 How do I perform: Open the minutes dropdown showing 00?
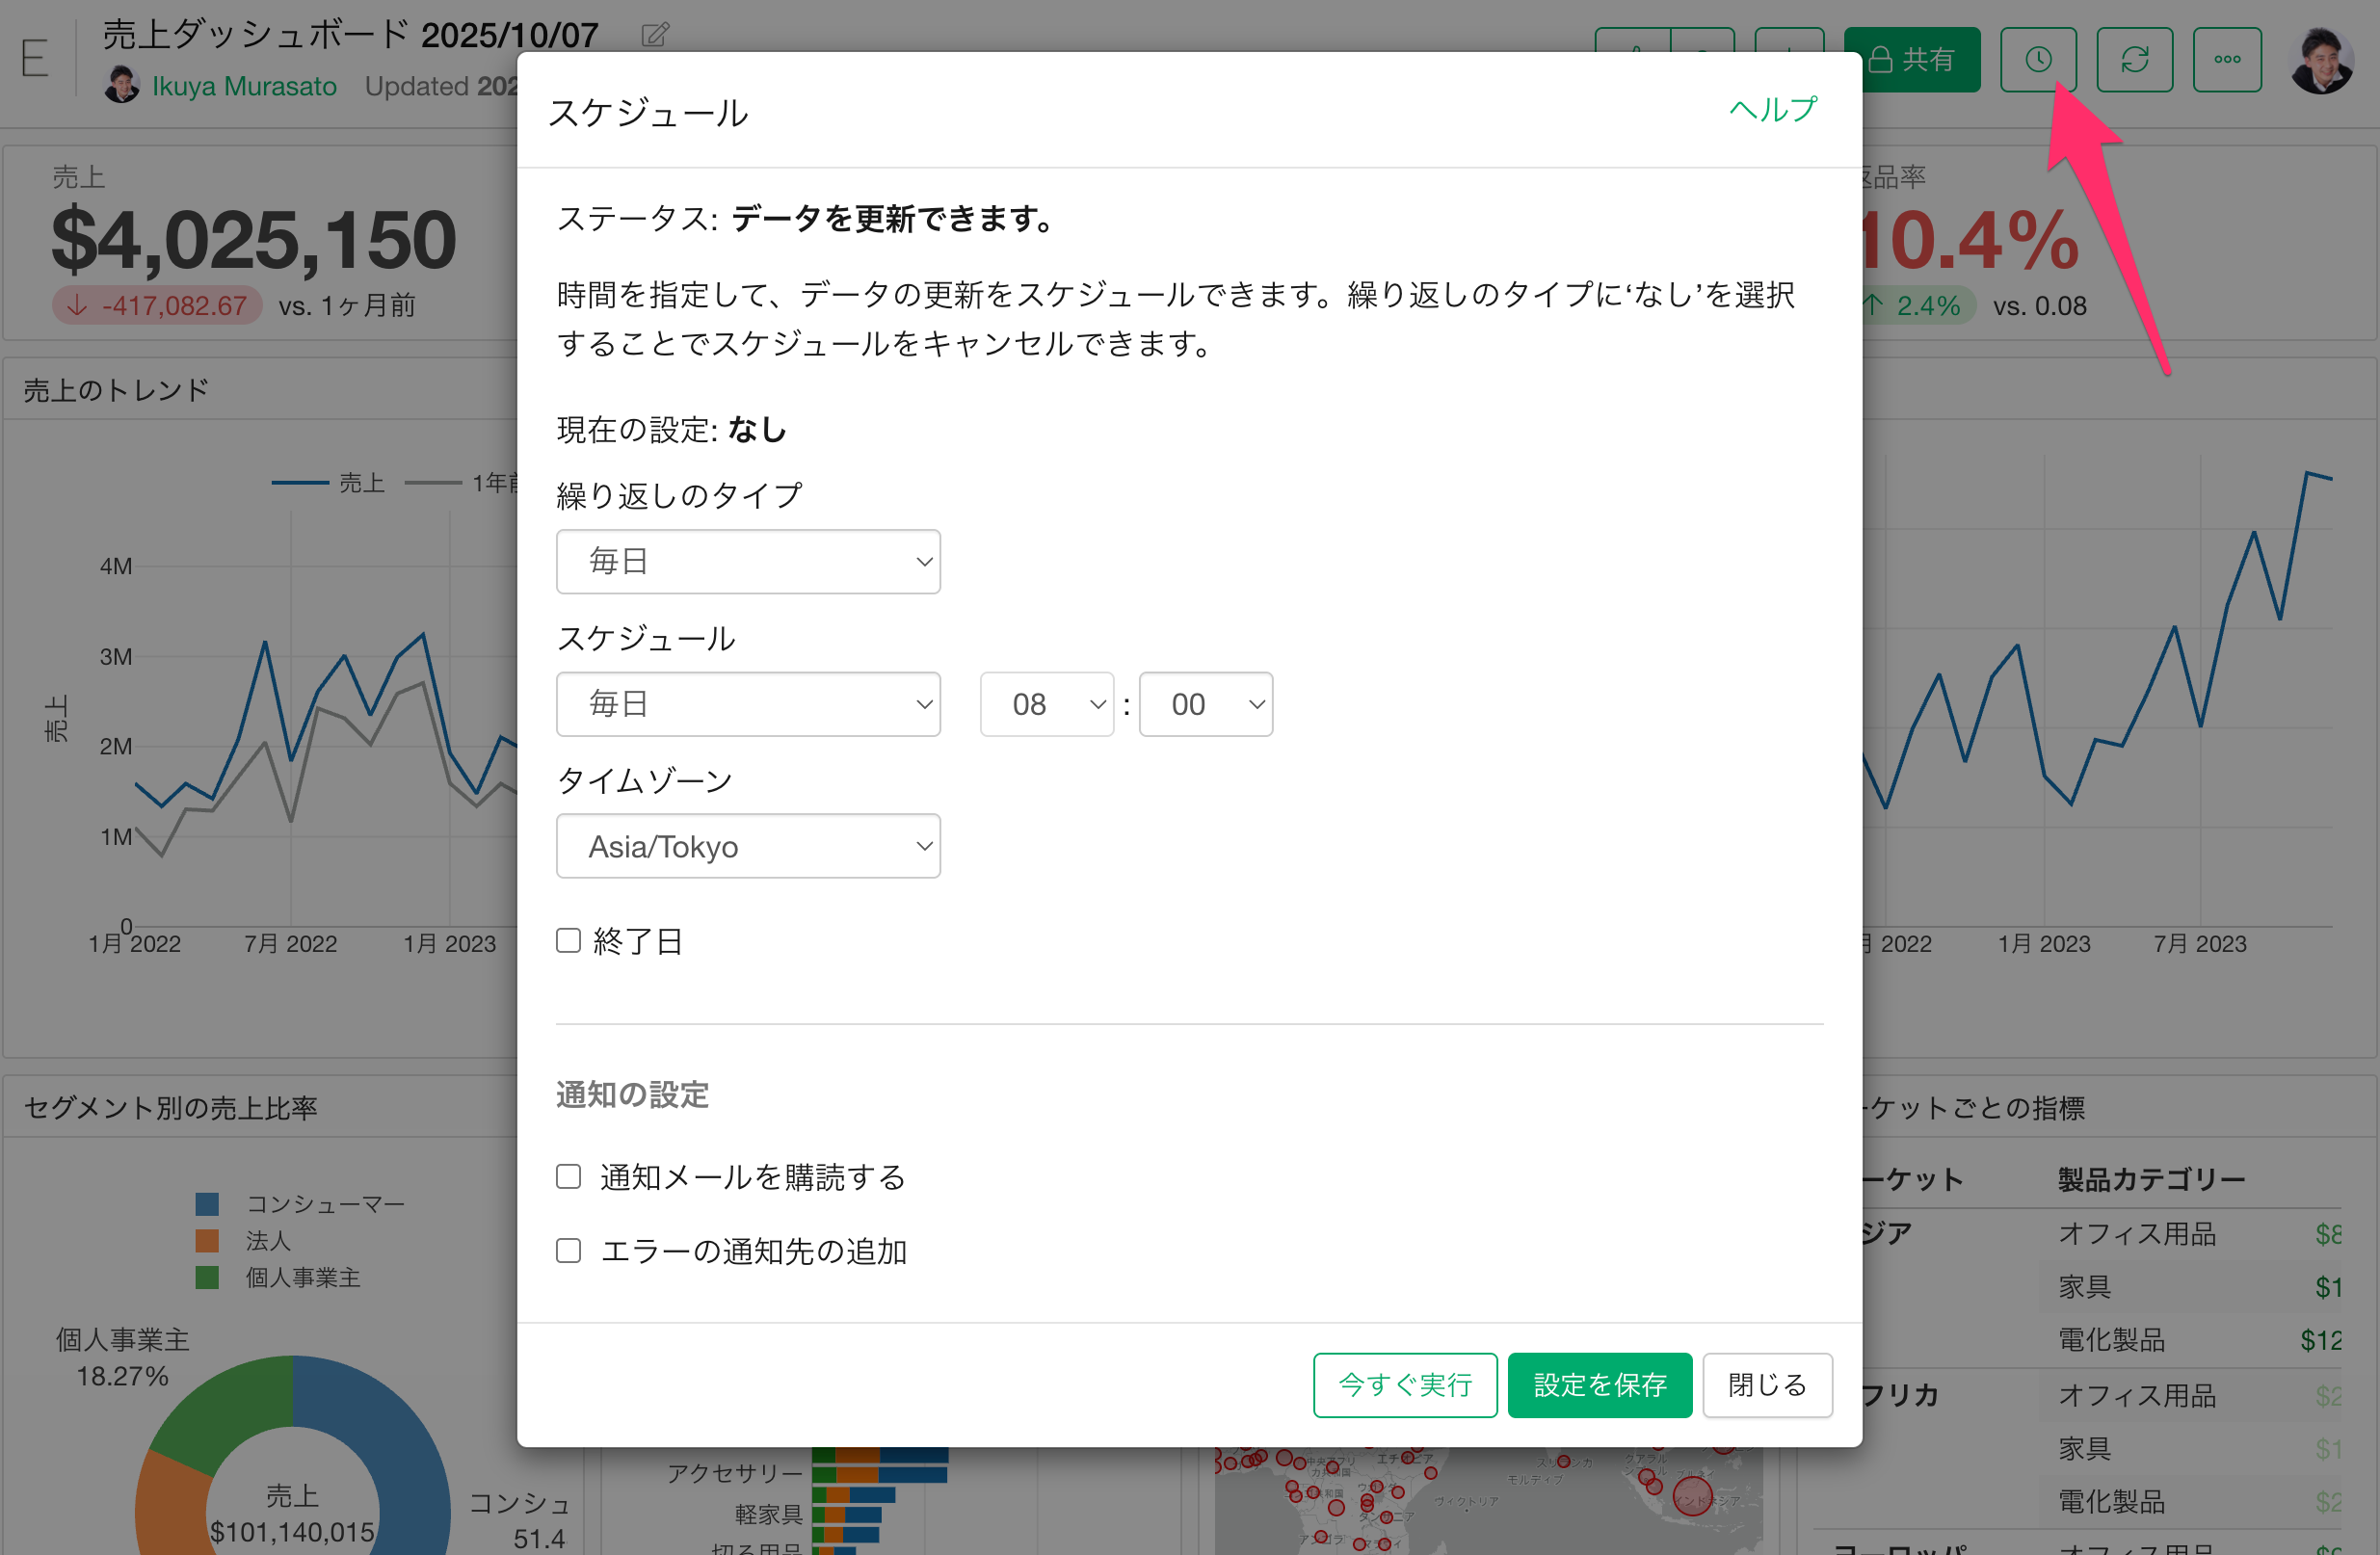[x=1205, y=704]
